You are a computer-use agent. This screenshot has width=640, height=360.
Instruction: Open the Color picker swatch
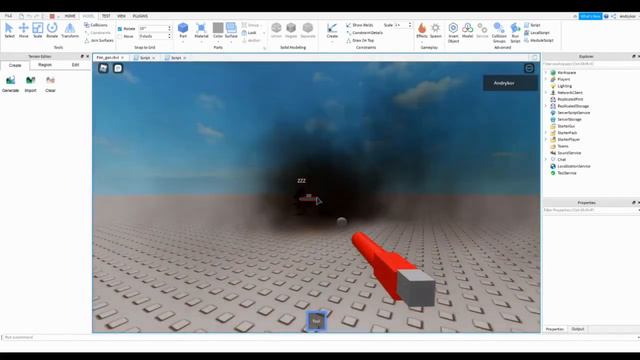218,30
